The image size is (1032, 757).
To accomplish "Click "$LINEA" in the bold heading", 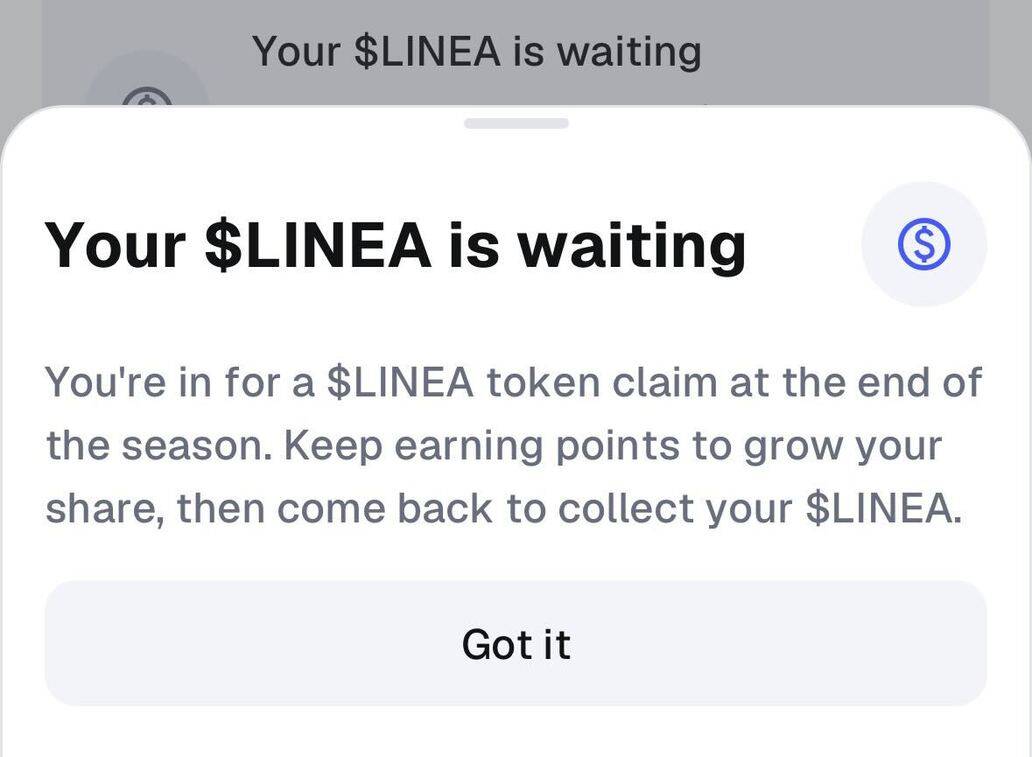I will (x=317, y=244).
